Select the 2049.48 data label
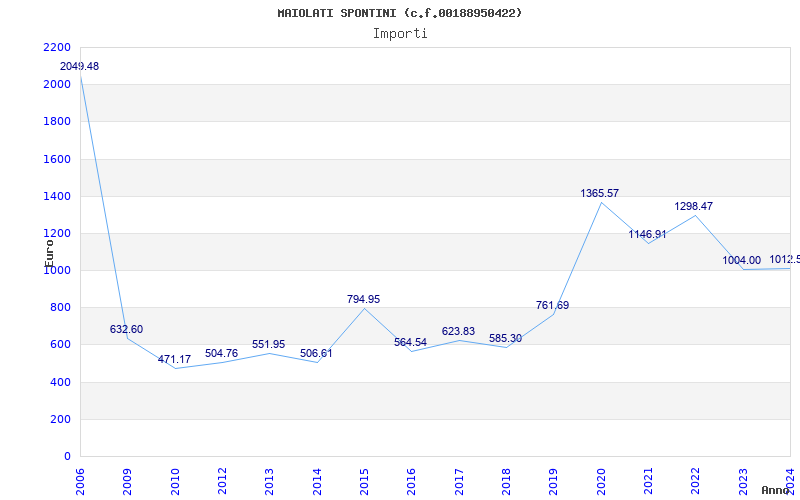Viewport: 800px width, 500px height. click(79, 66)
